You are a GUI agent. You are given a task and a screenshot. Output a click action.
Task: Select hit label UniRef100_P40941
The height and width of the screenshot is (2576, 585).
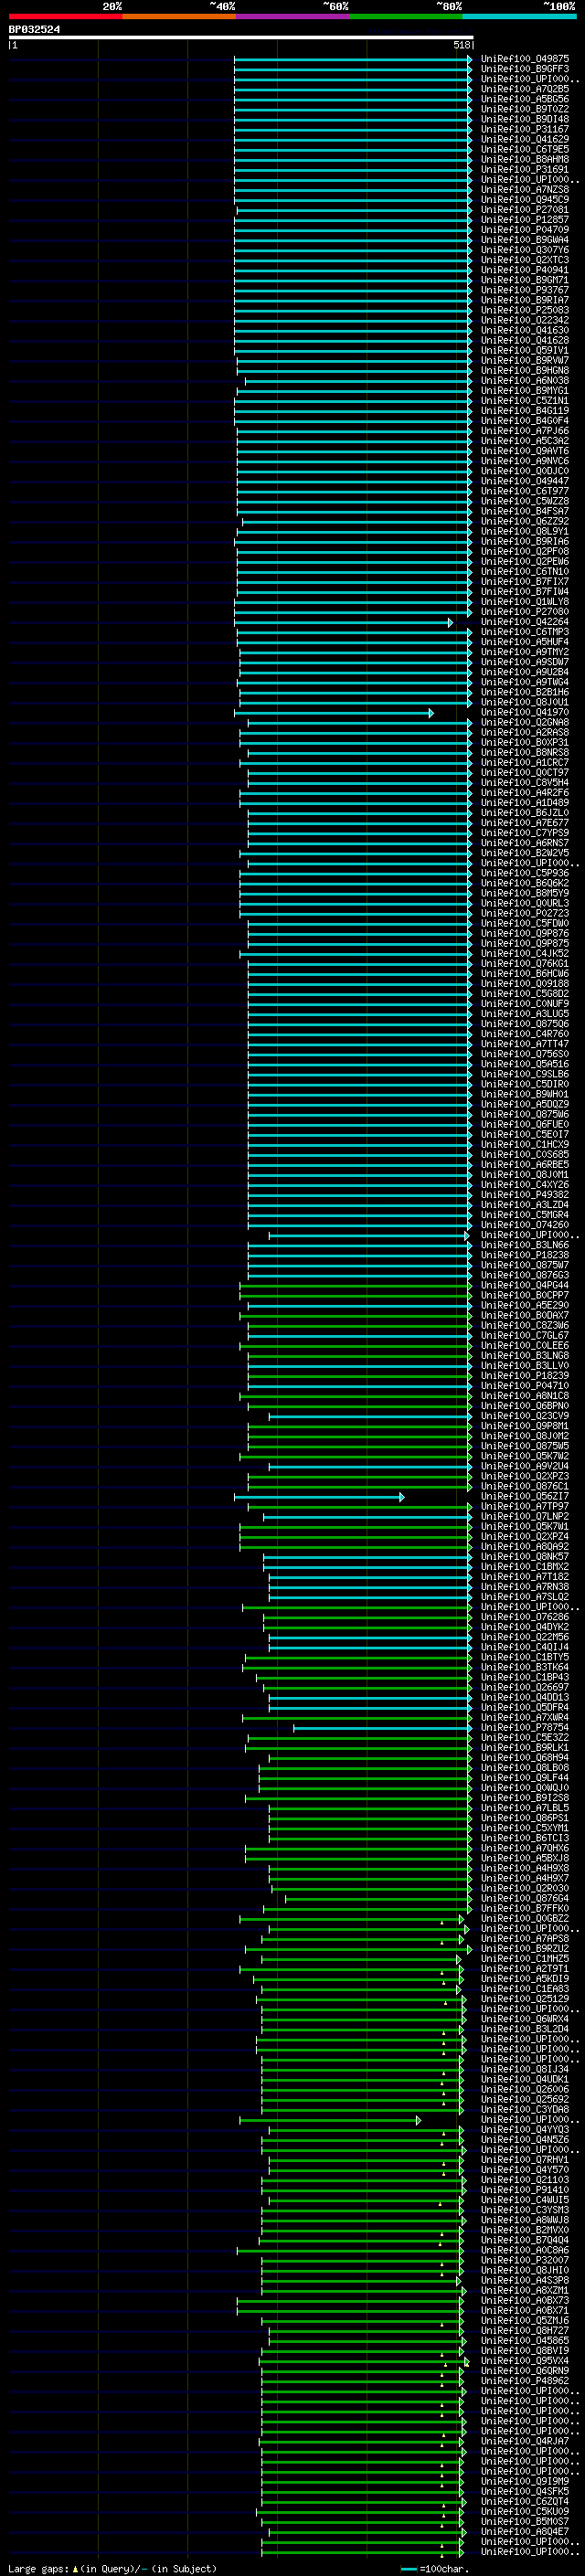pos(525,270)
